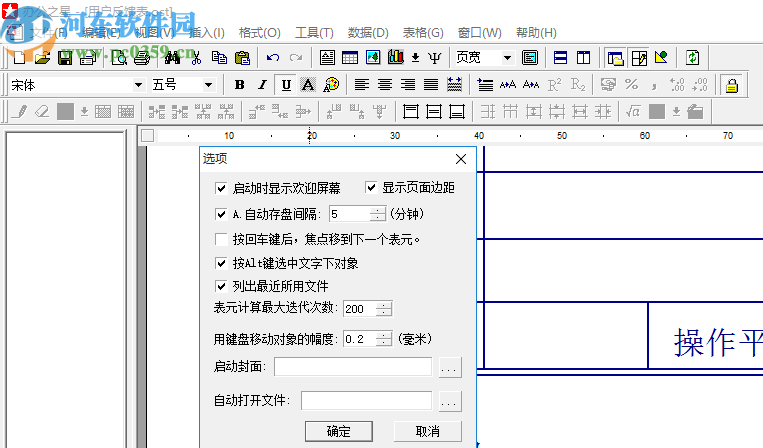Click the 自动打开文件 text field
This screenshot has height=448, width=763.
coord(366,401)
